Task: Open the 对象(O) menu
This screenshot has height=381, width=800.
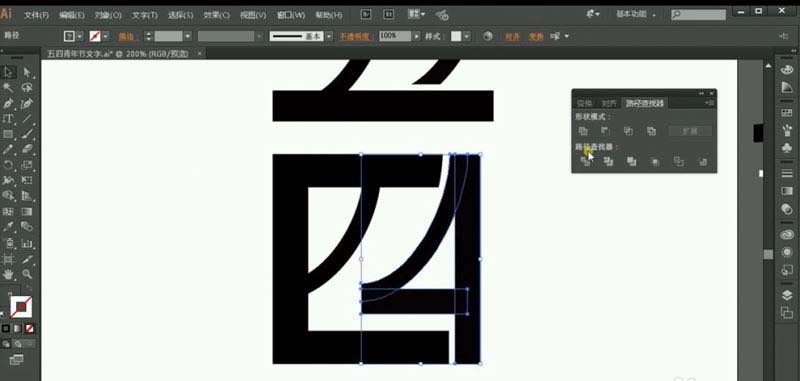Action: coord(108,15)
